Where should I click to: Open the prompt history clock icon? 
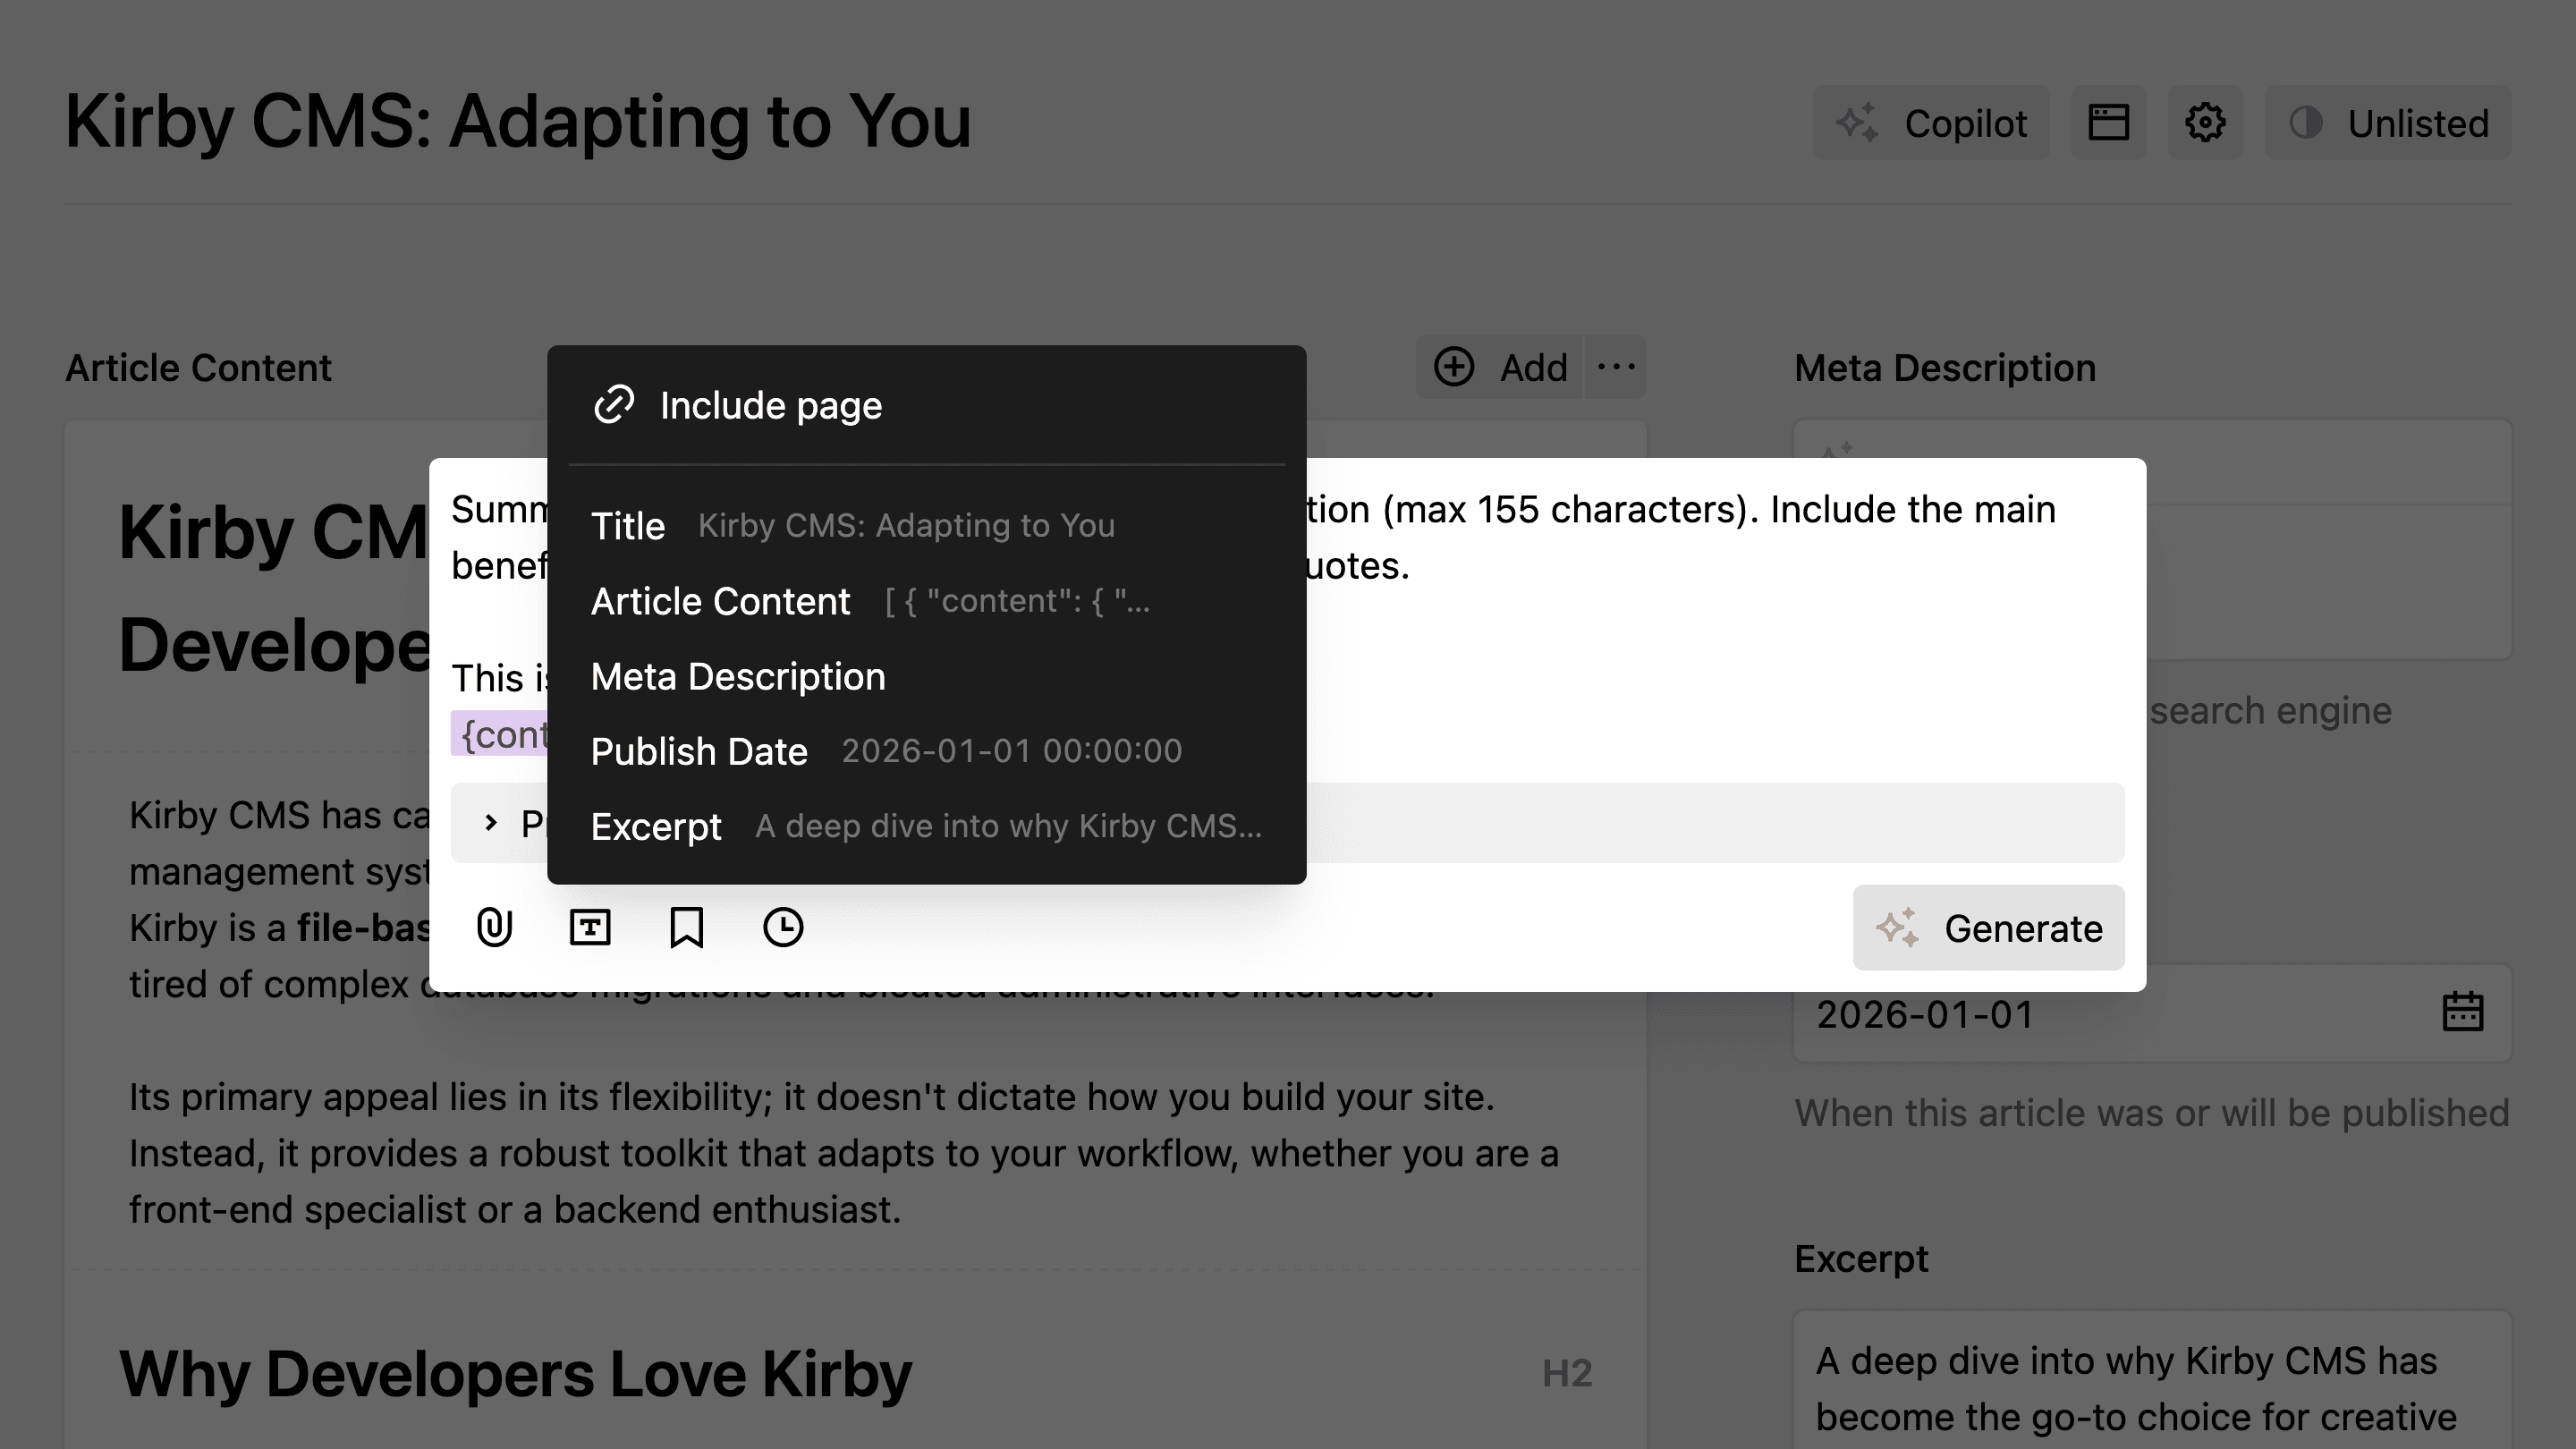(783, 927)
